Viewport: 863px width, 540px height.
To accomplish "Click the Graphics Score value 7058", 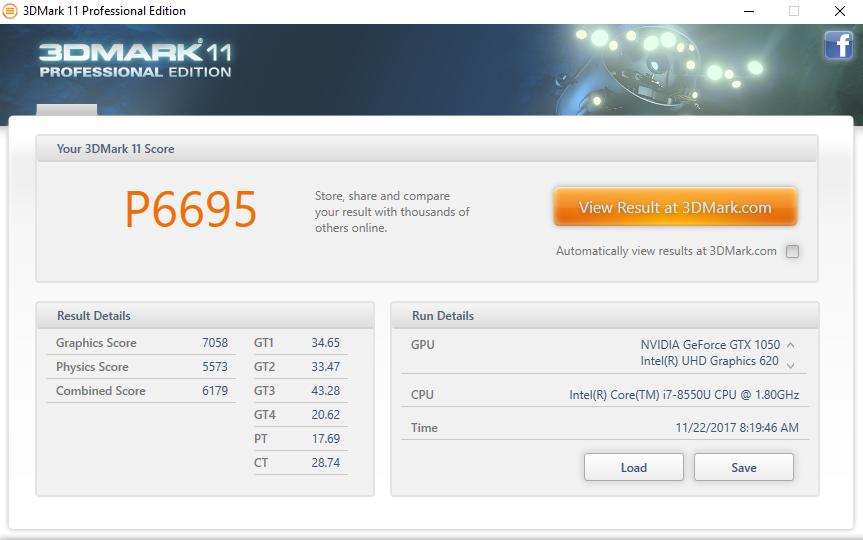I will pos(215,343).
